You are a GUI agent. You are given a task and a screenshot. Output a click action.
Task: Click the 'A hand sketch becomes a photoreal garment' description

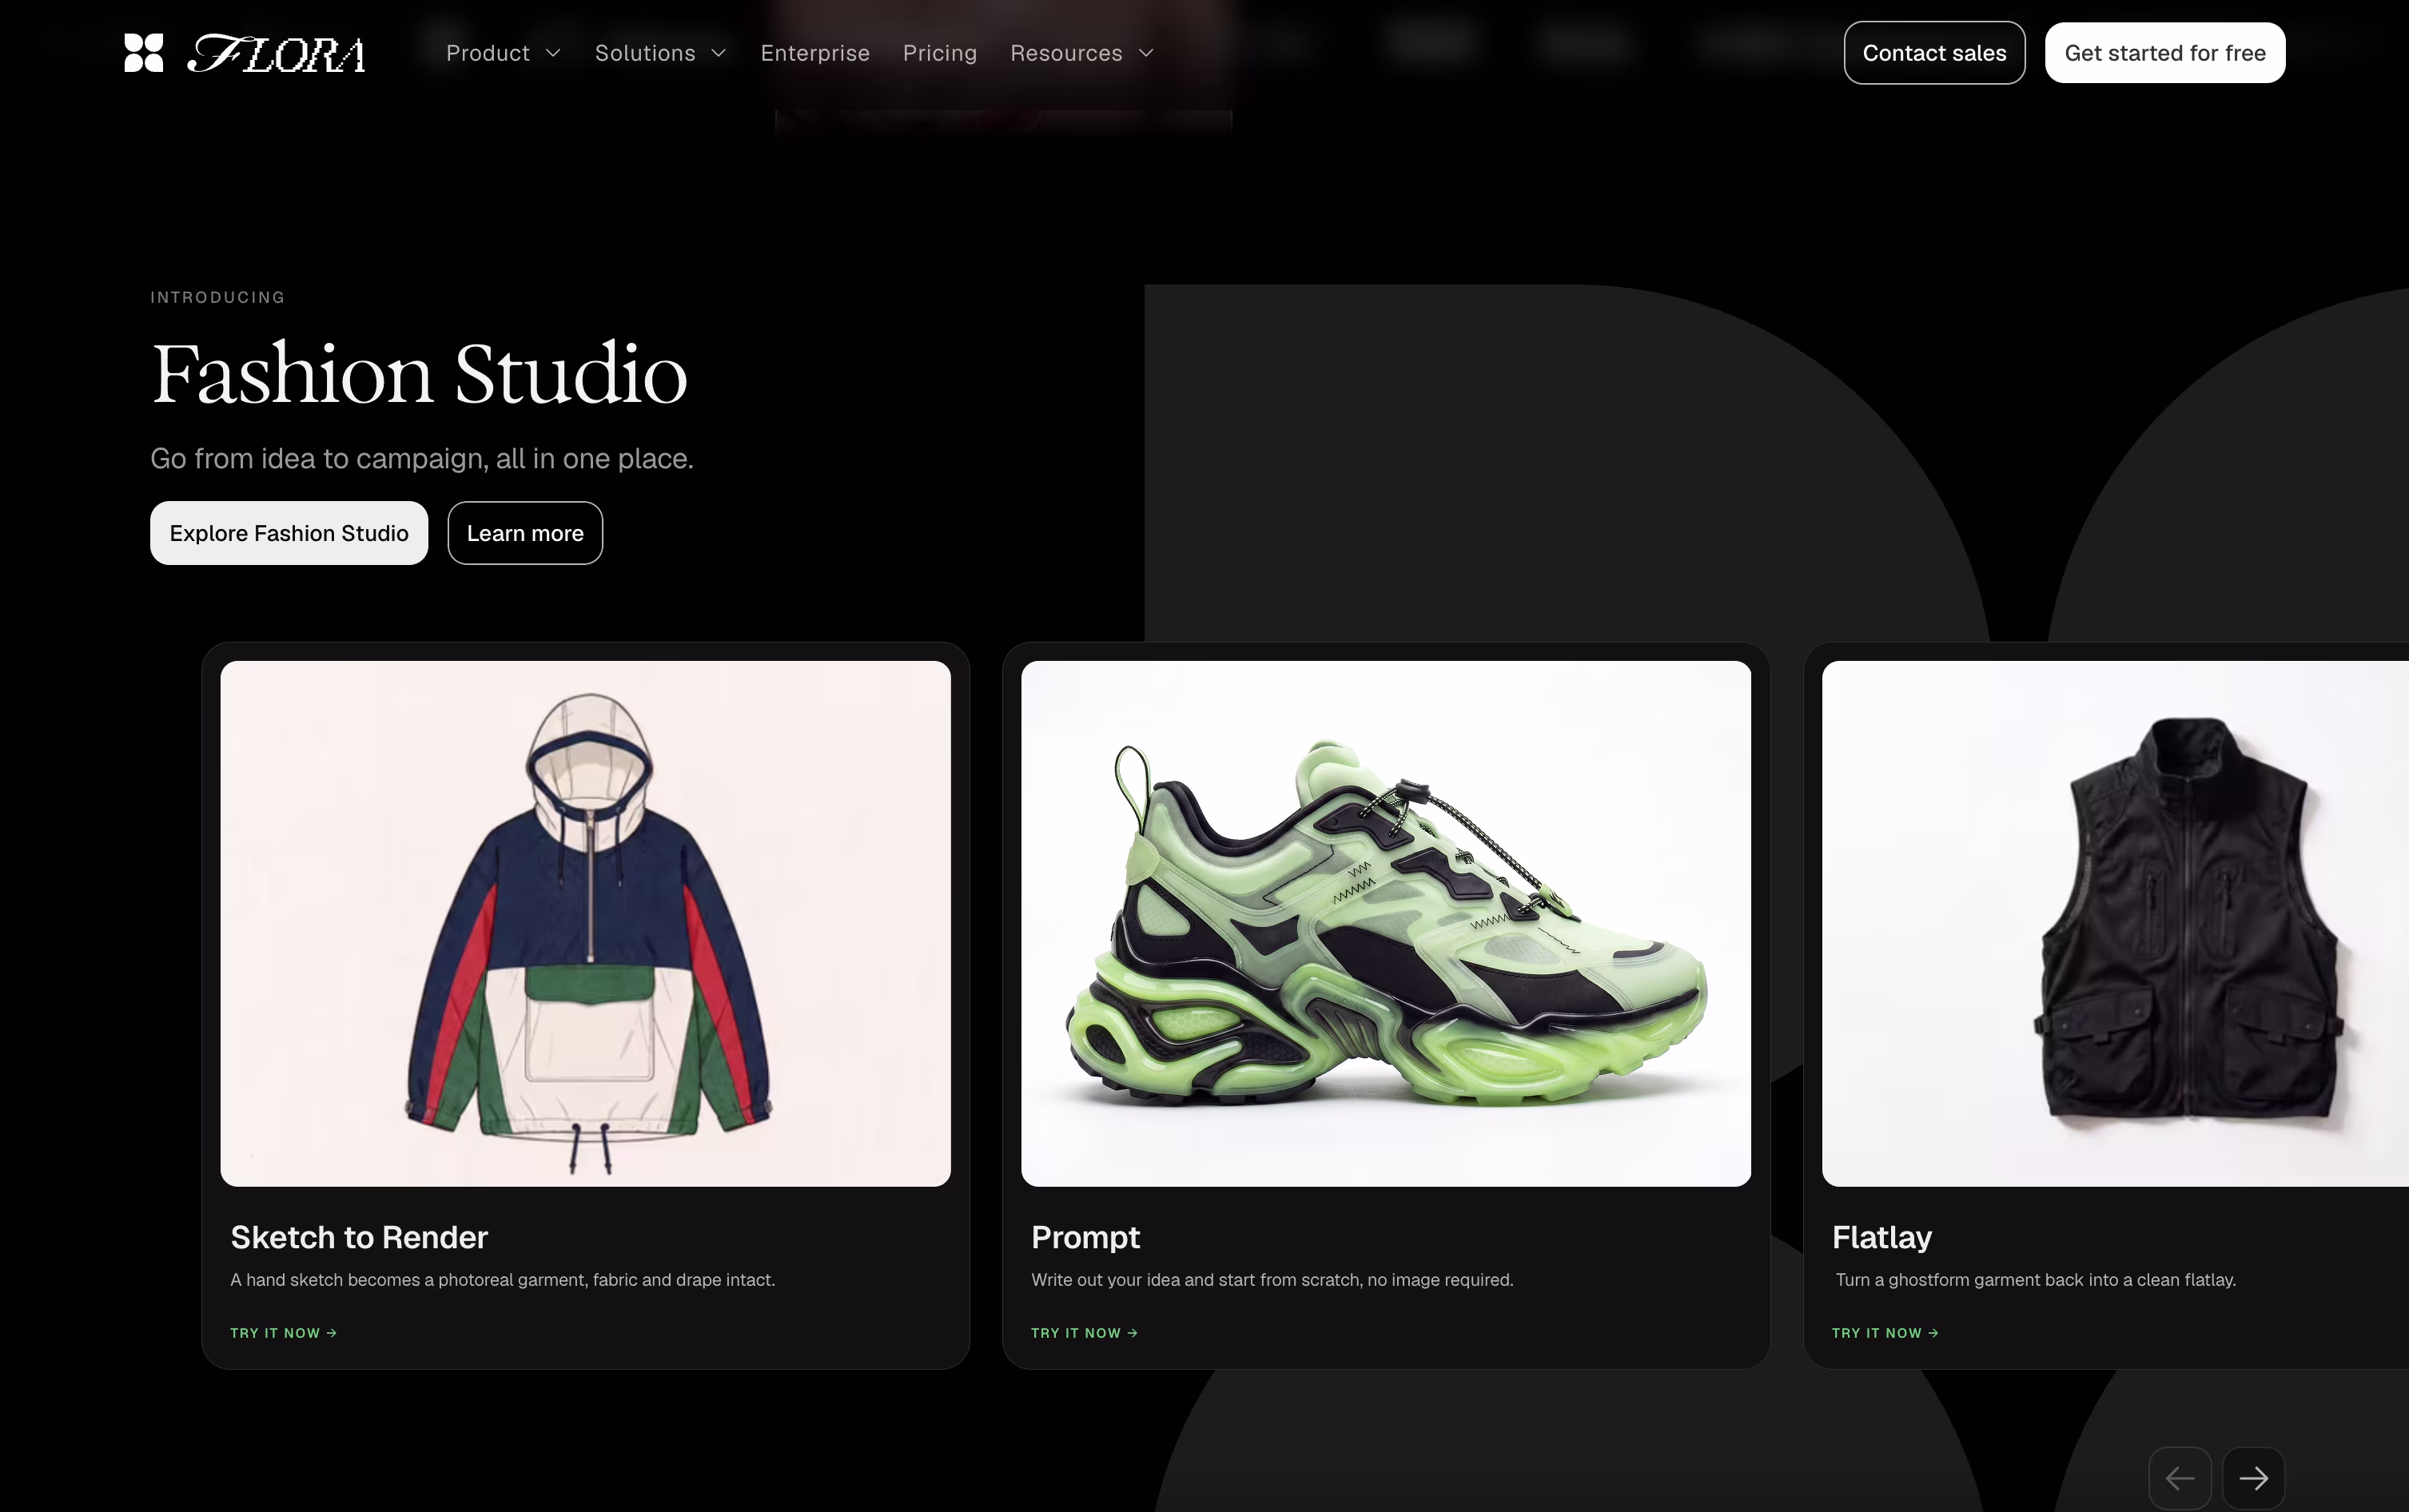(x=503, y=1280)
